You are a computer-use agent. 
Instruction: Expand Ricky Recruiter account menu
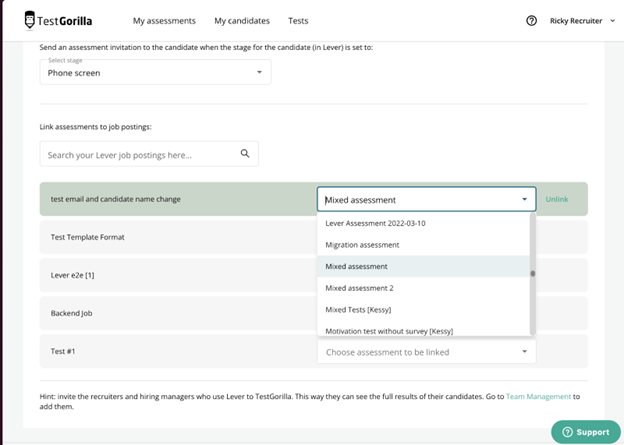point(582,21)
